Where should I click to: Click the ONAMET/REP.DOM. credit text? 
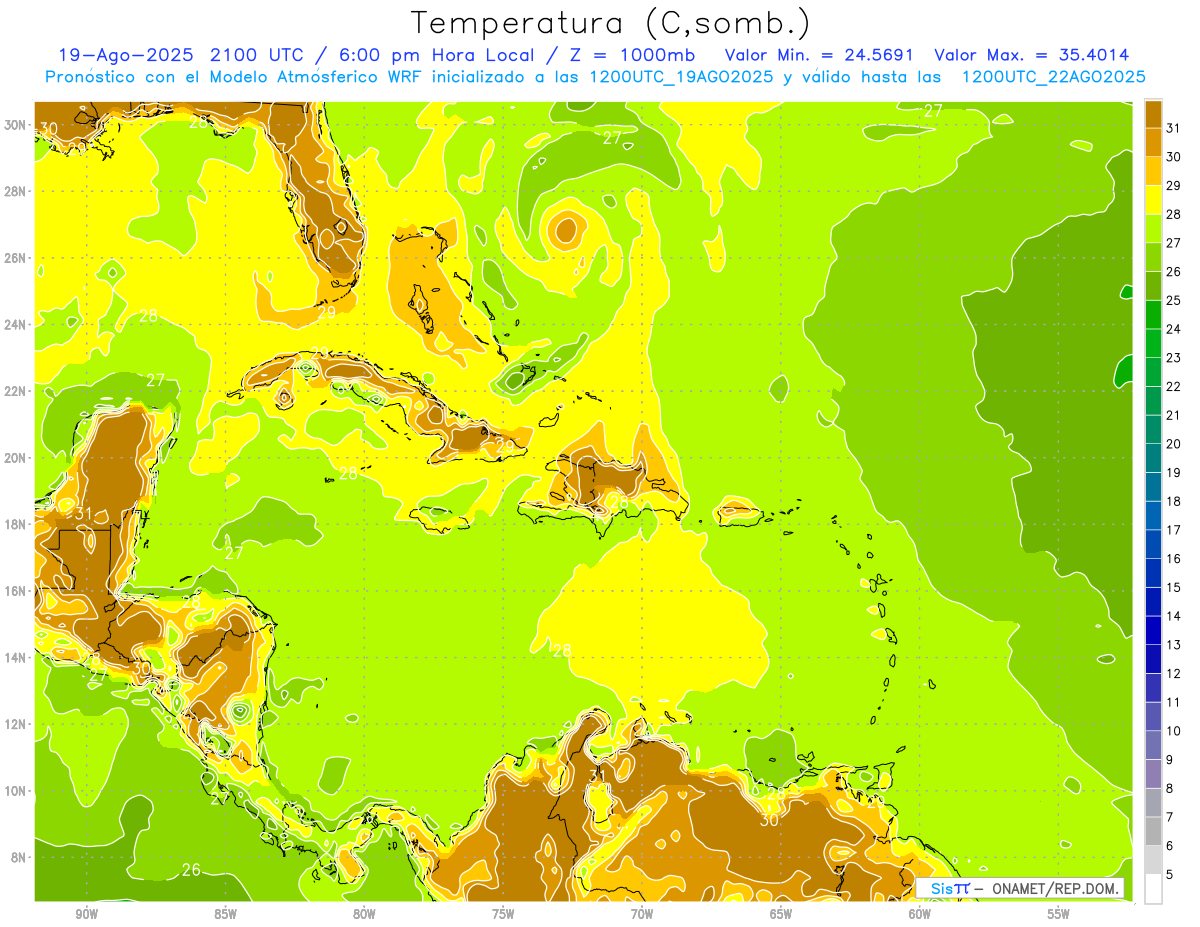pos(1057,888)
